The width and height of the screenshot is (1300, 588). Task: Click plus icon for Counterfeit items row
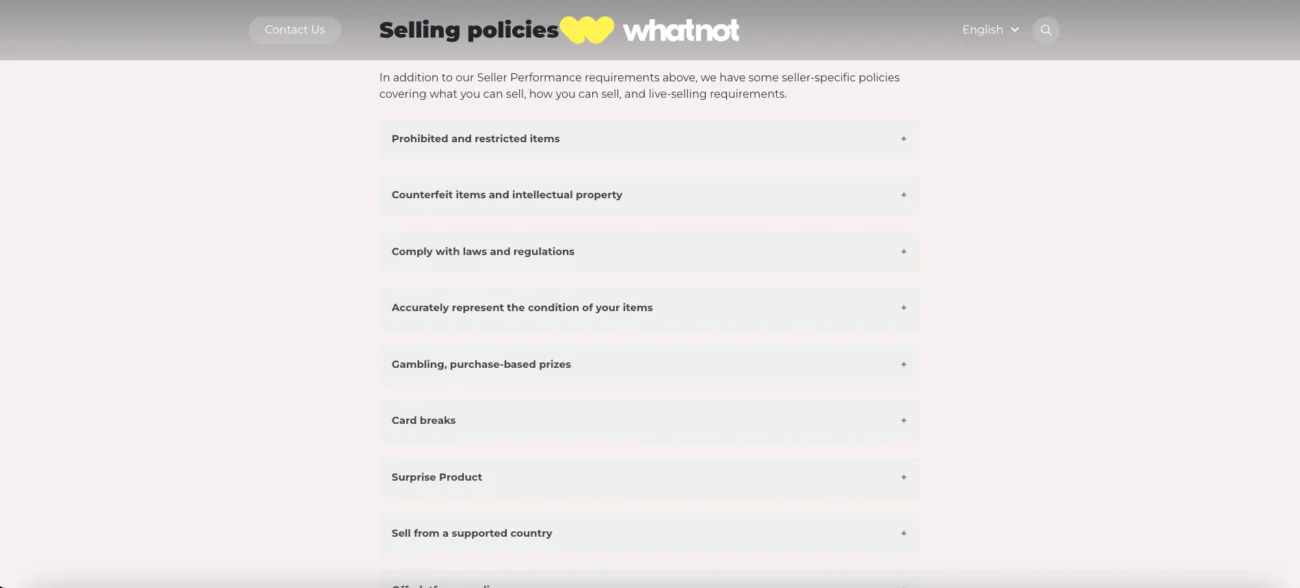point(903,195)
